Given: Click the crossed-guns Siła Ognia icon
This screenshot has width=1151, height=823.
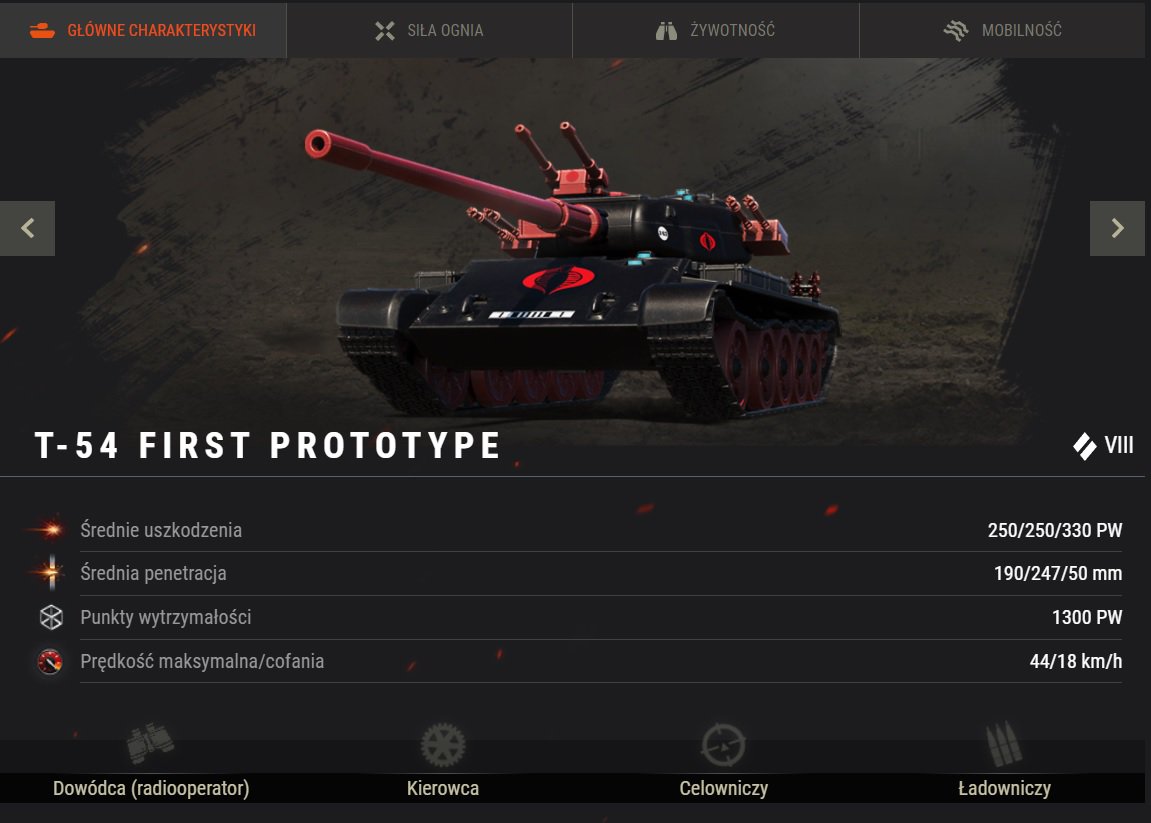Looking at the screenshot, I should point(385,31).
